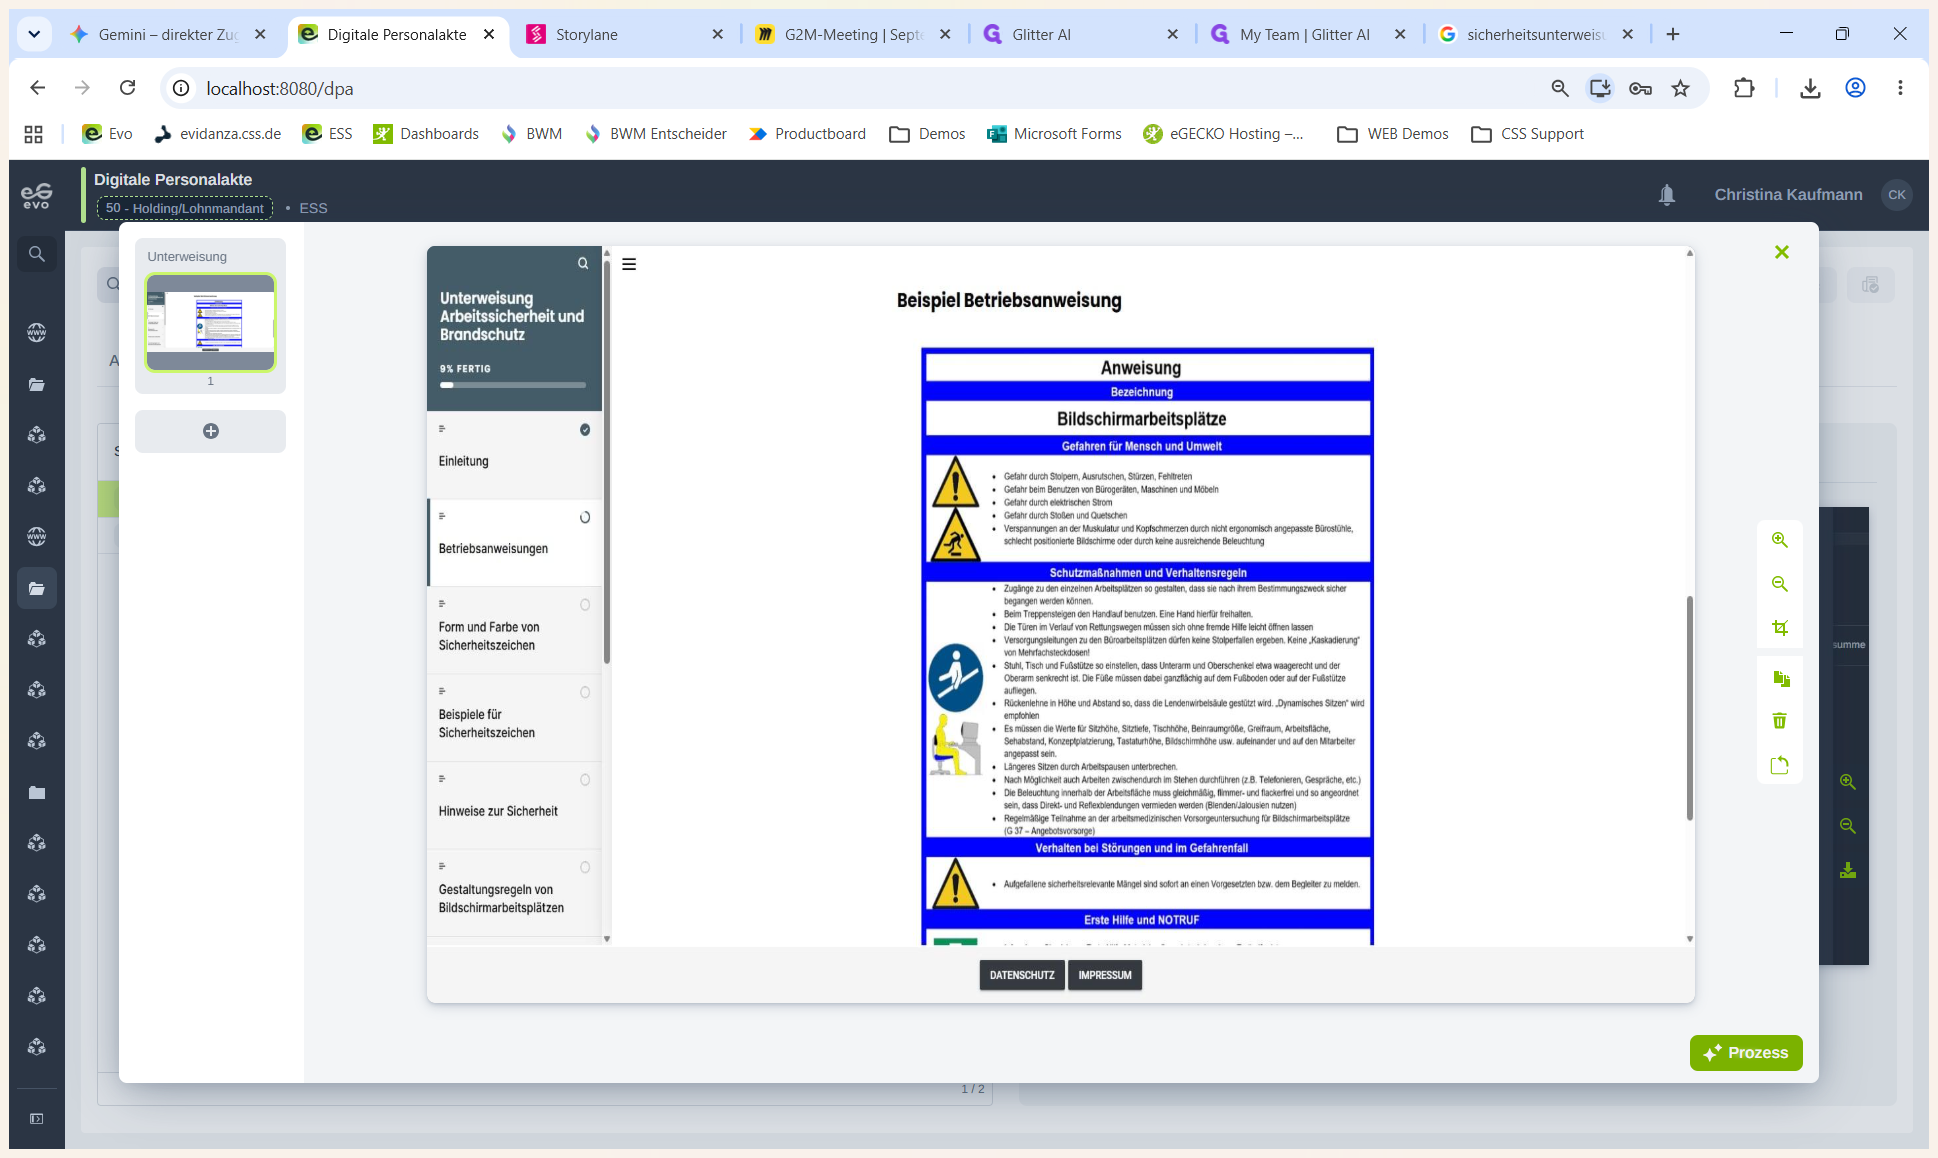The image size is (1938, 1158).
Task: Open the apps grid in bookmarks bar
Action: click(33, 134)
